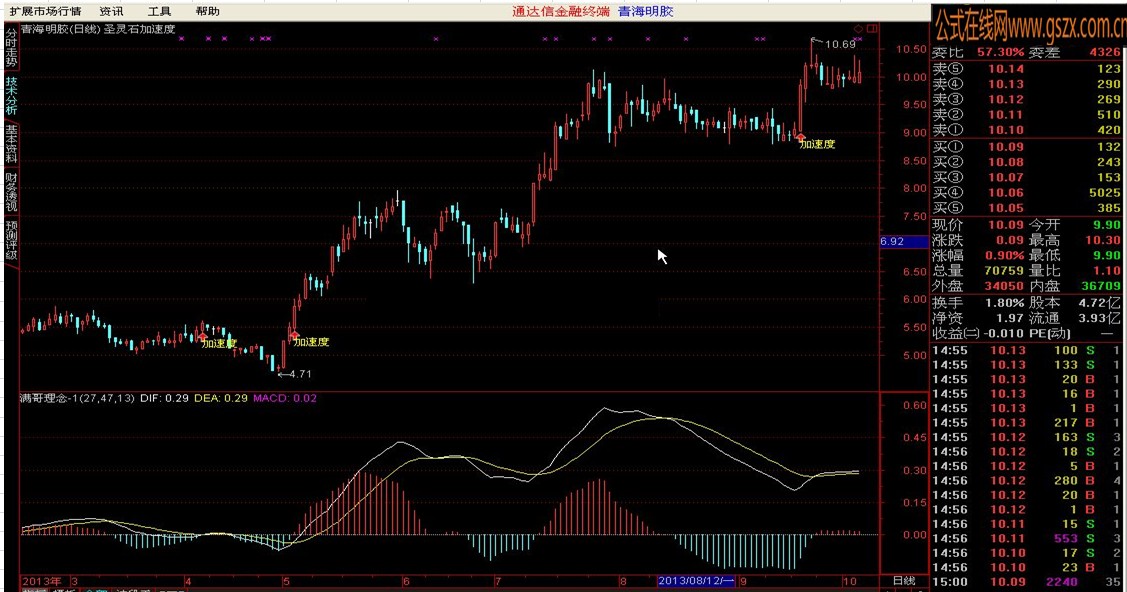Click the 通达信金融终端 title text
This screenshot has height=592, width=1127.
tap(561, 11)
